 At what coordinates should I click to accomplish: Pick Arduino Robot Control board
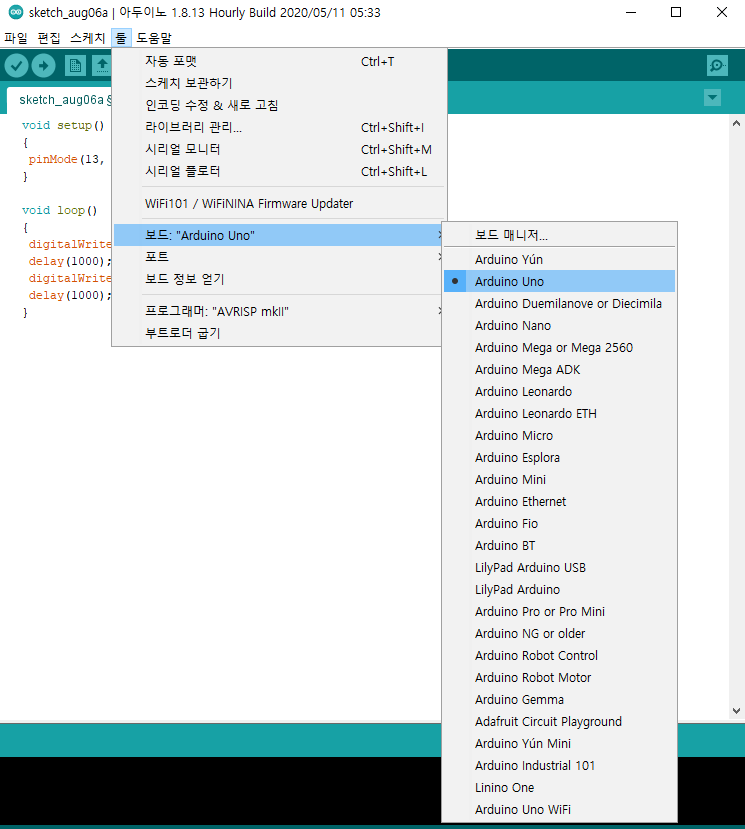pos(559,656)
